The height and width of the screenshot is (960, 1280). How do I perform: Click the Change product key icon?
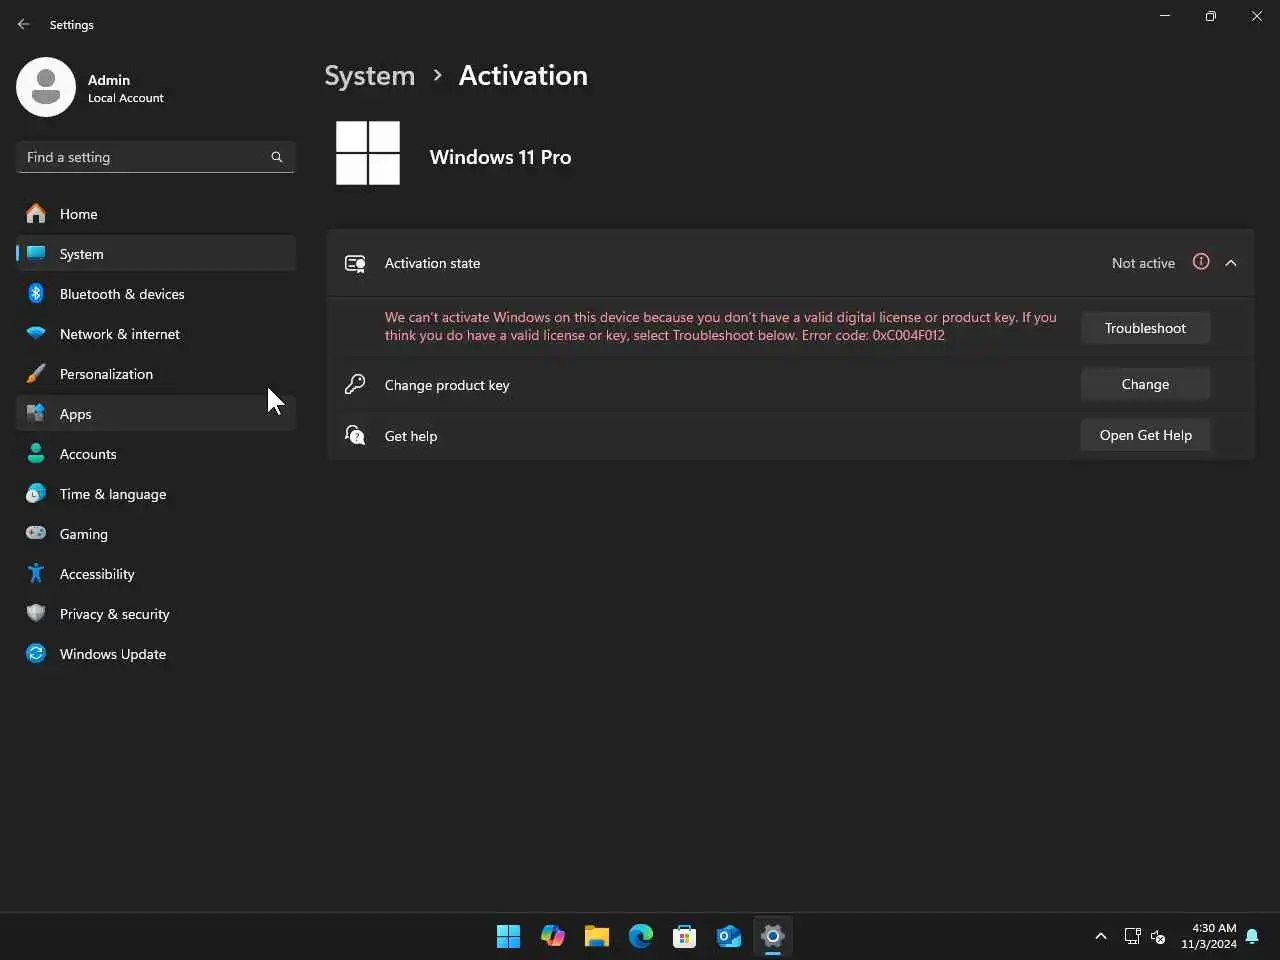click(x=355, y=384)
